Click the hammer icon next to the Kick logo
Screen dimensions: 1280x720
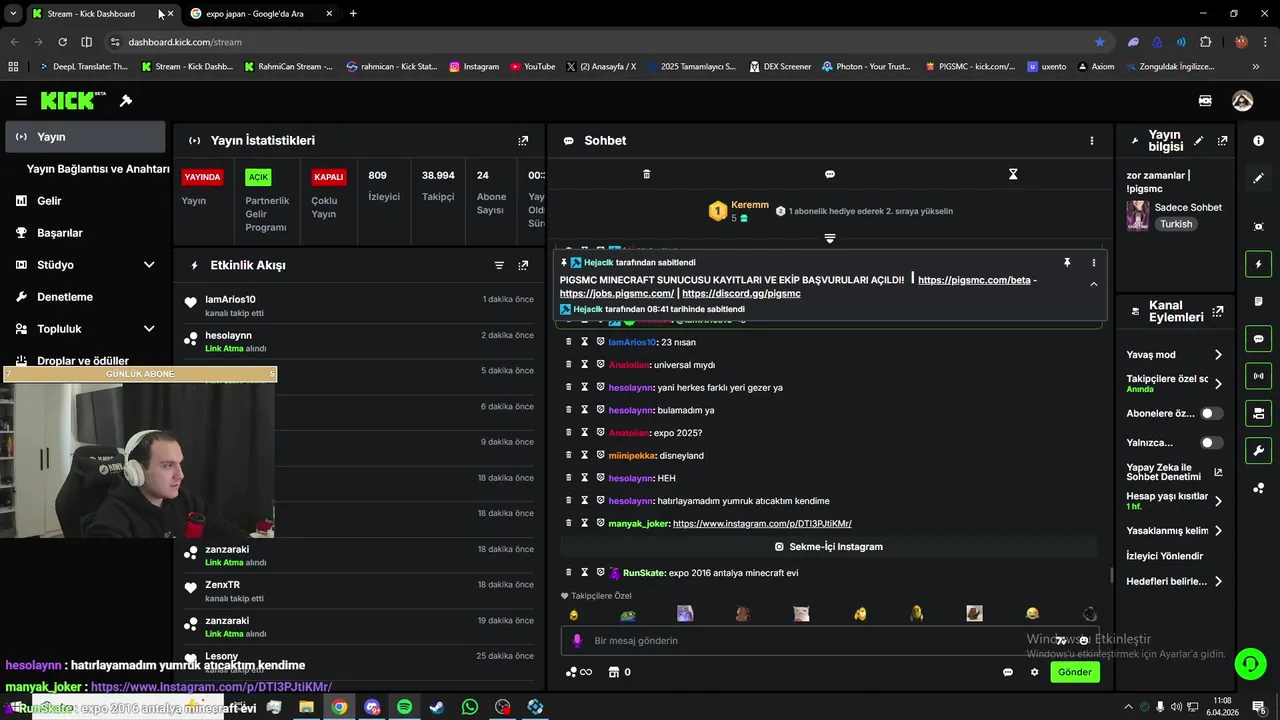[x=126, y=101]
